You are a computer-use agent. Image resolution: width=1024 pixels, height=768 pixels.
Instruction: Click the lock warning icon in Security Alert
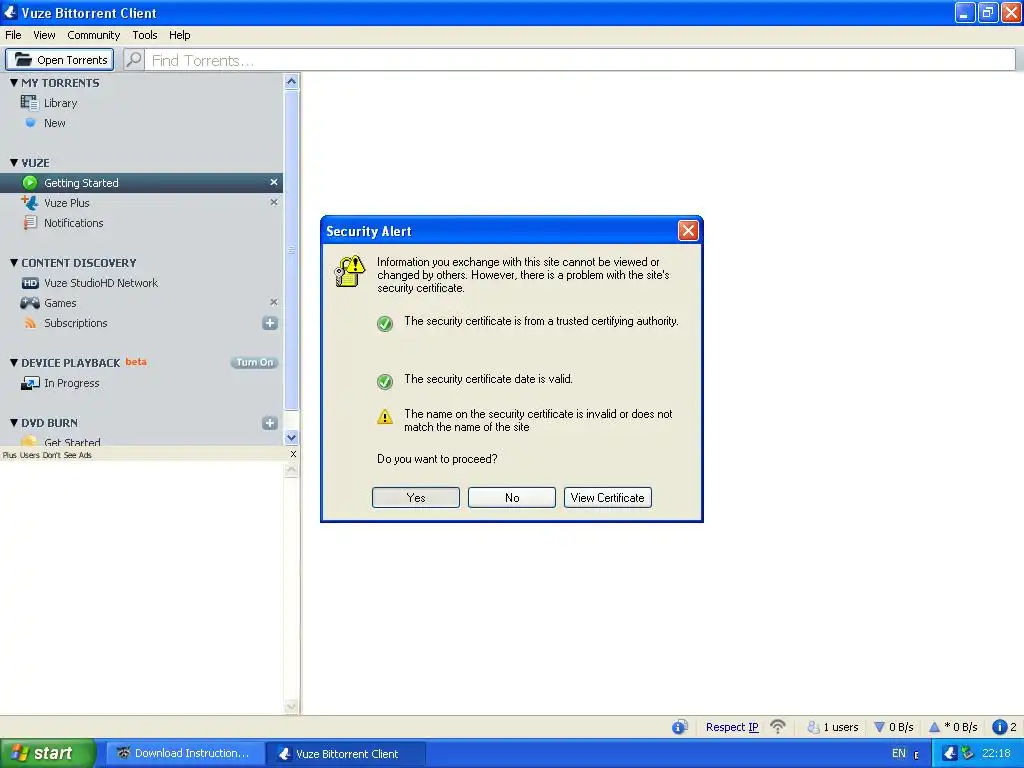click(x=349, y=271)
